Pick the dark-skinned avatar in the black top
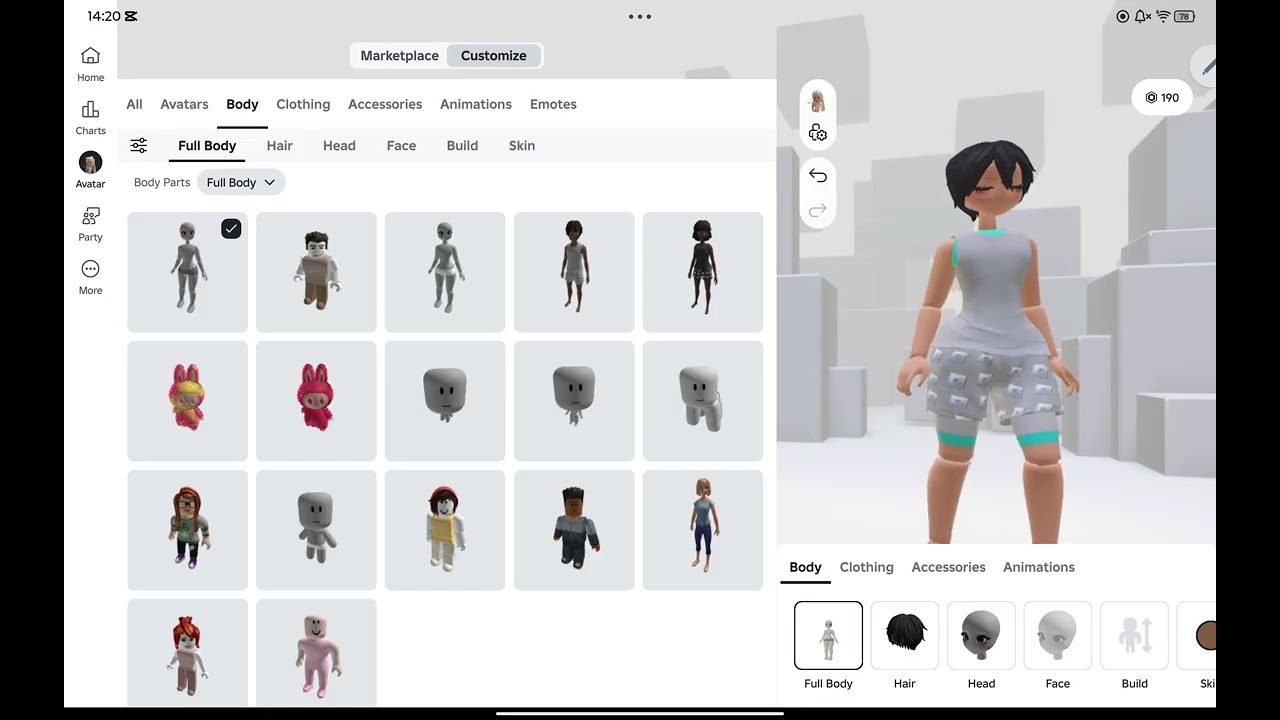 tap(703, 272)
